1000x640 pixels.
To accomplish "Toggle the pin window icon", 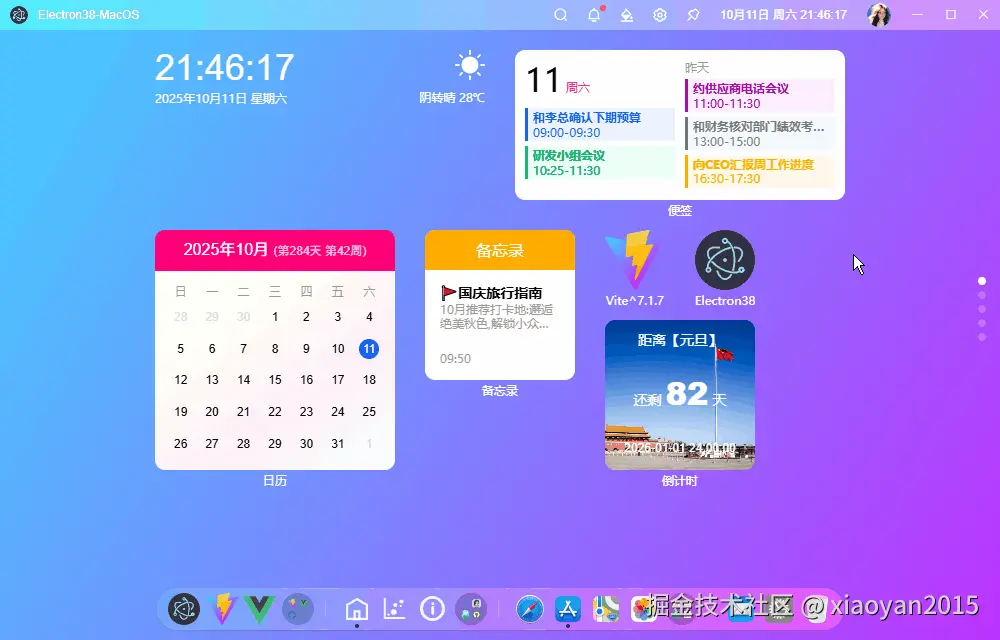I will pos(693,15).
